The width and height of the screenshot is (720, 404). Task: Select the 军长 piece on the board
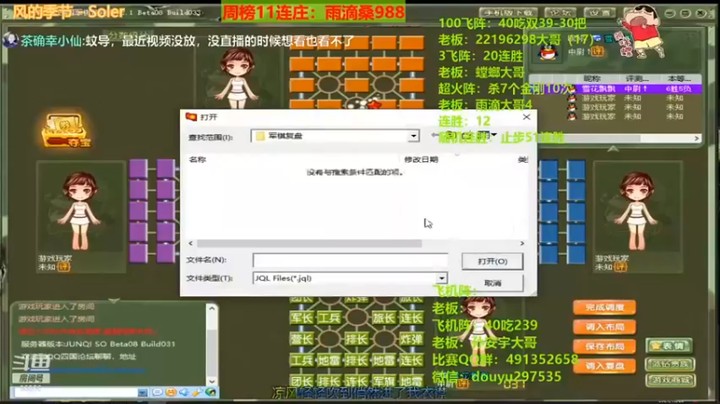click(x=302, y=318)
